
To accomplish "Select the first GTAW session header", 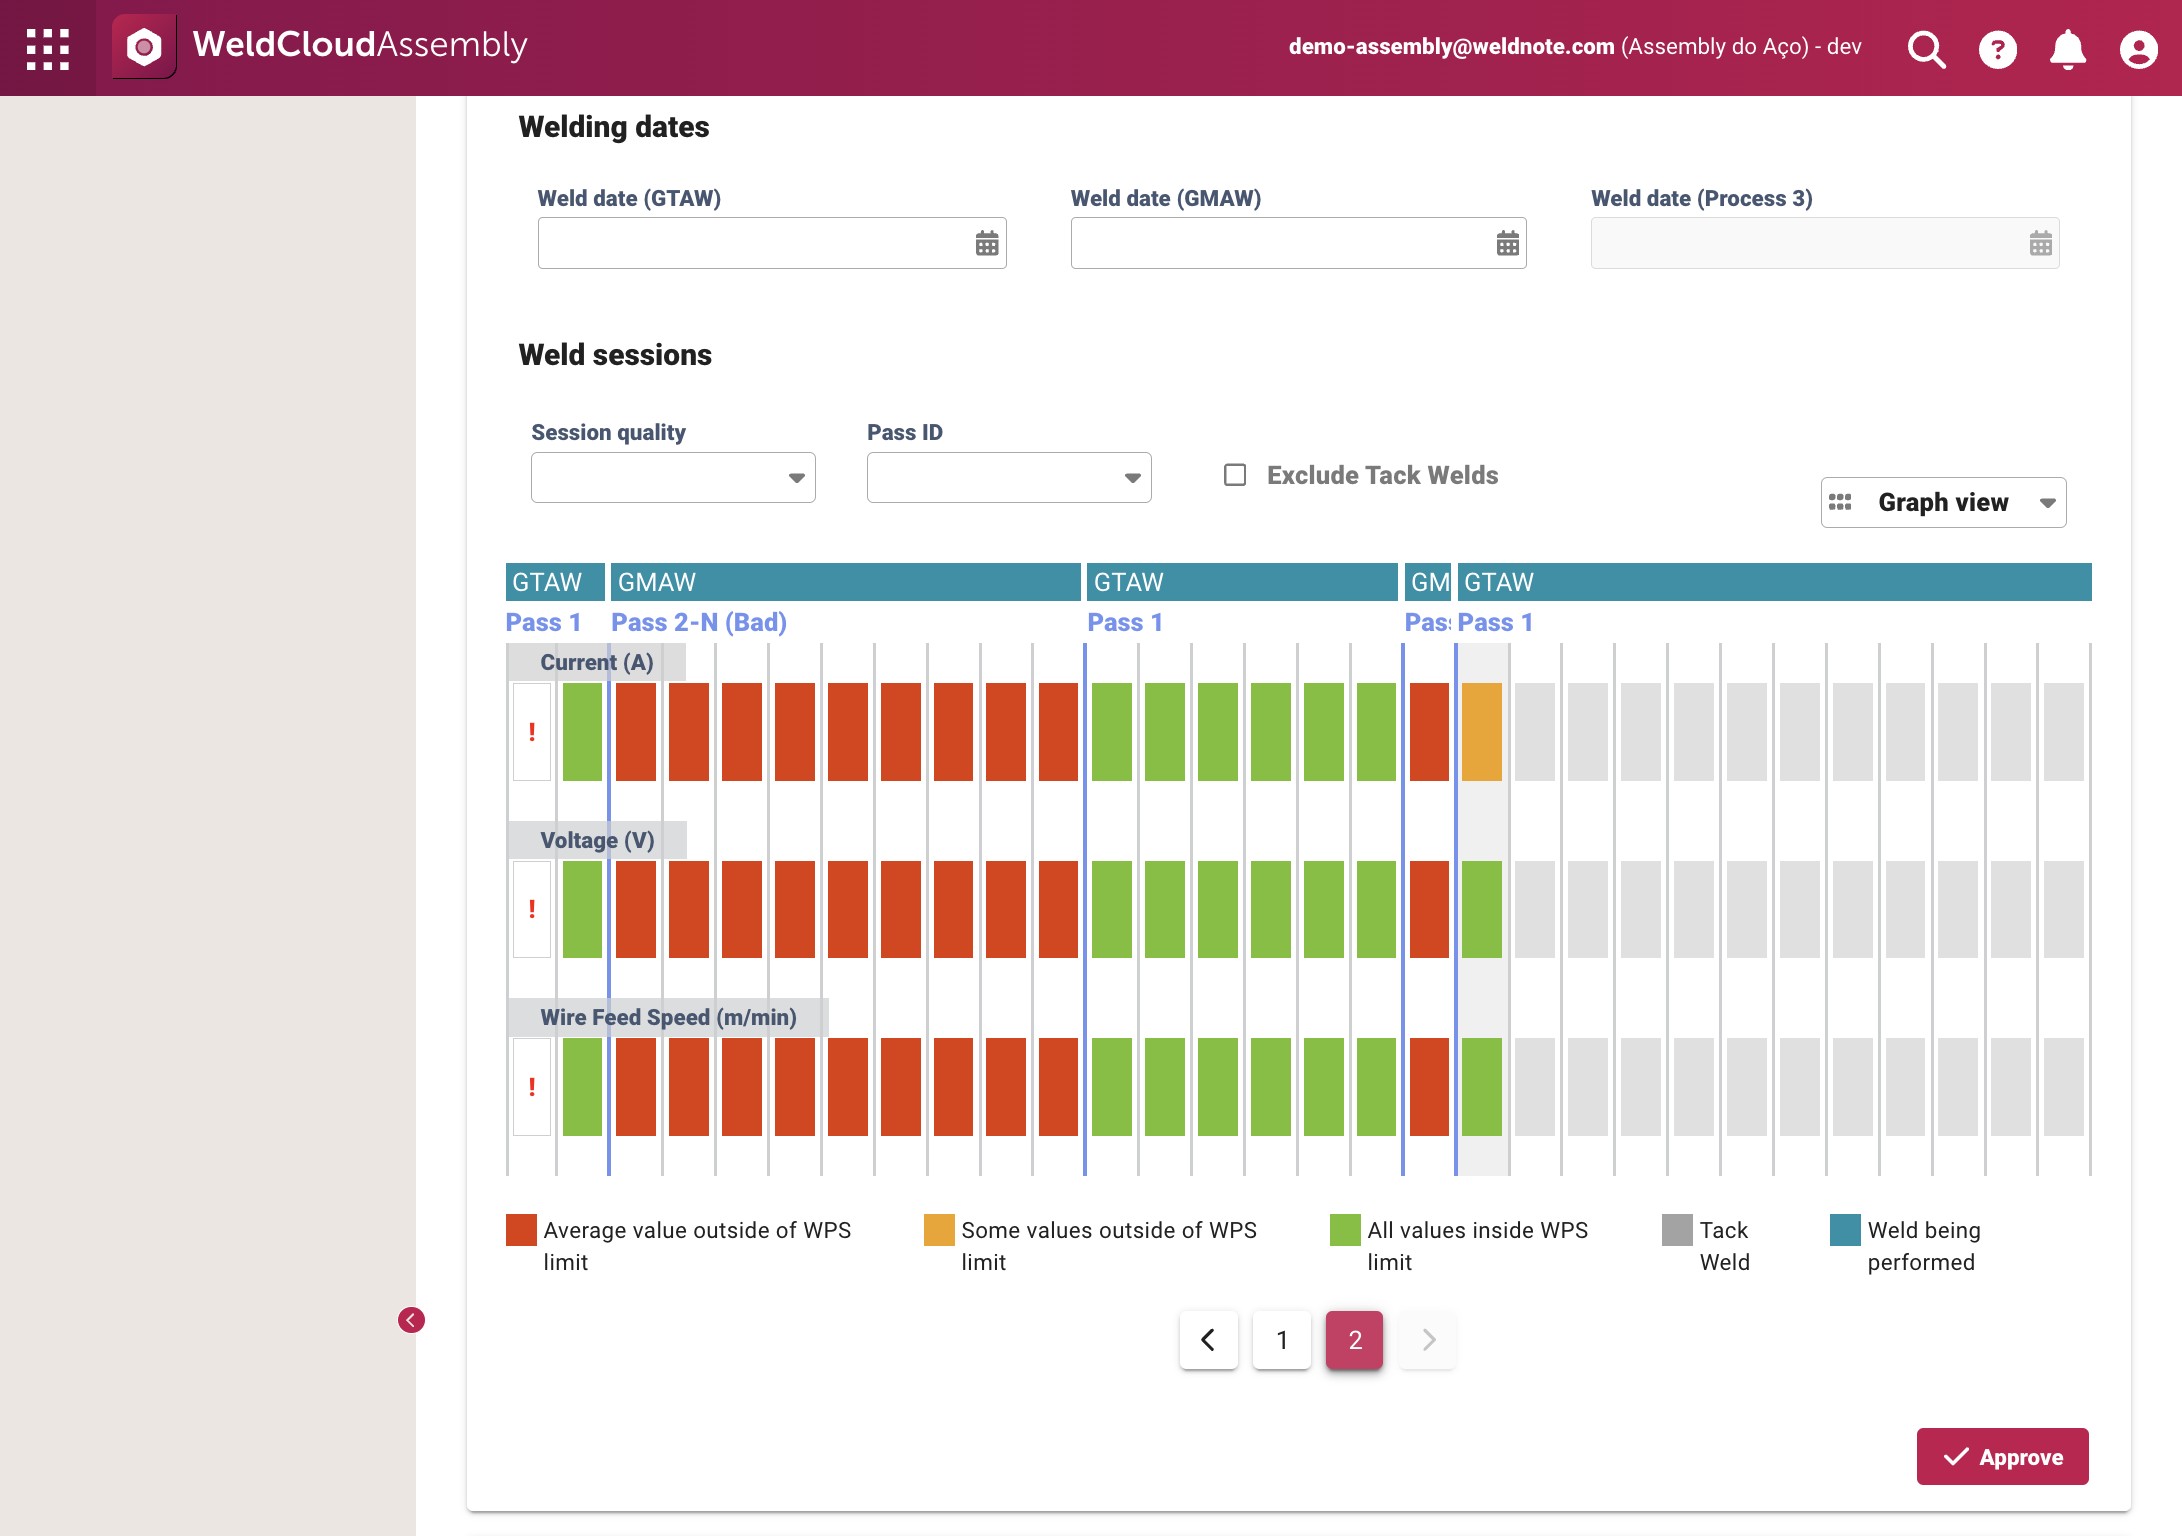I will [x=555, y=582].
